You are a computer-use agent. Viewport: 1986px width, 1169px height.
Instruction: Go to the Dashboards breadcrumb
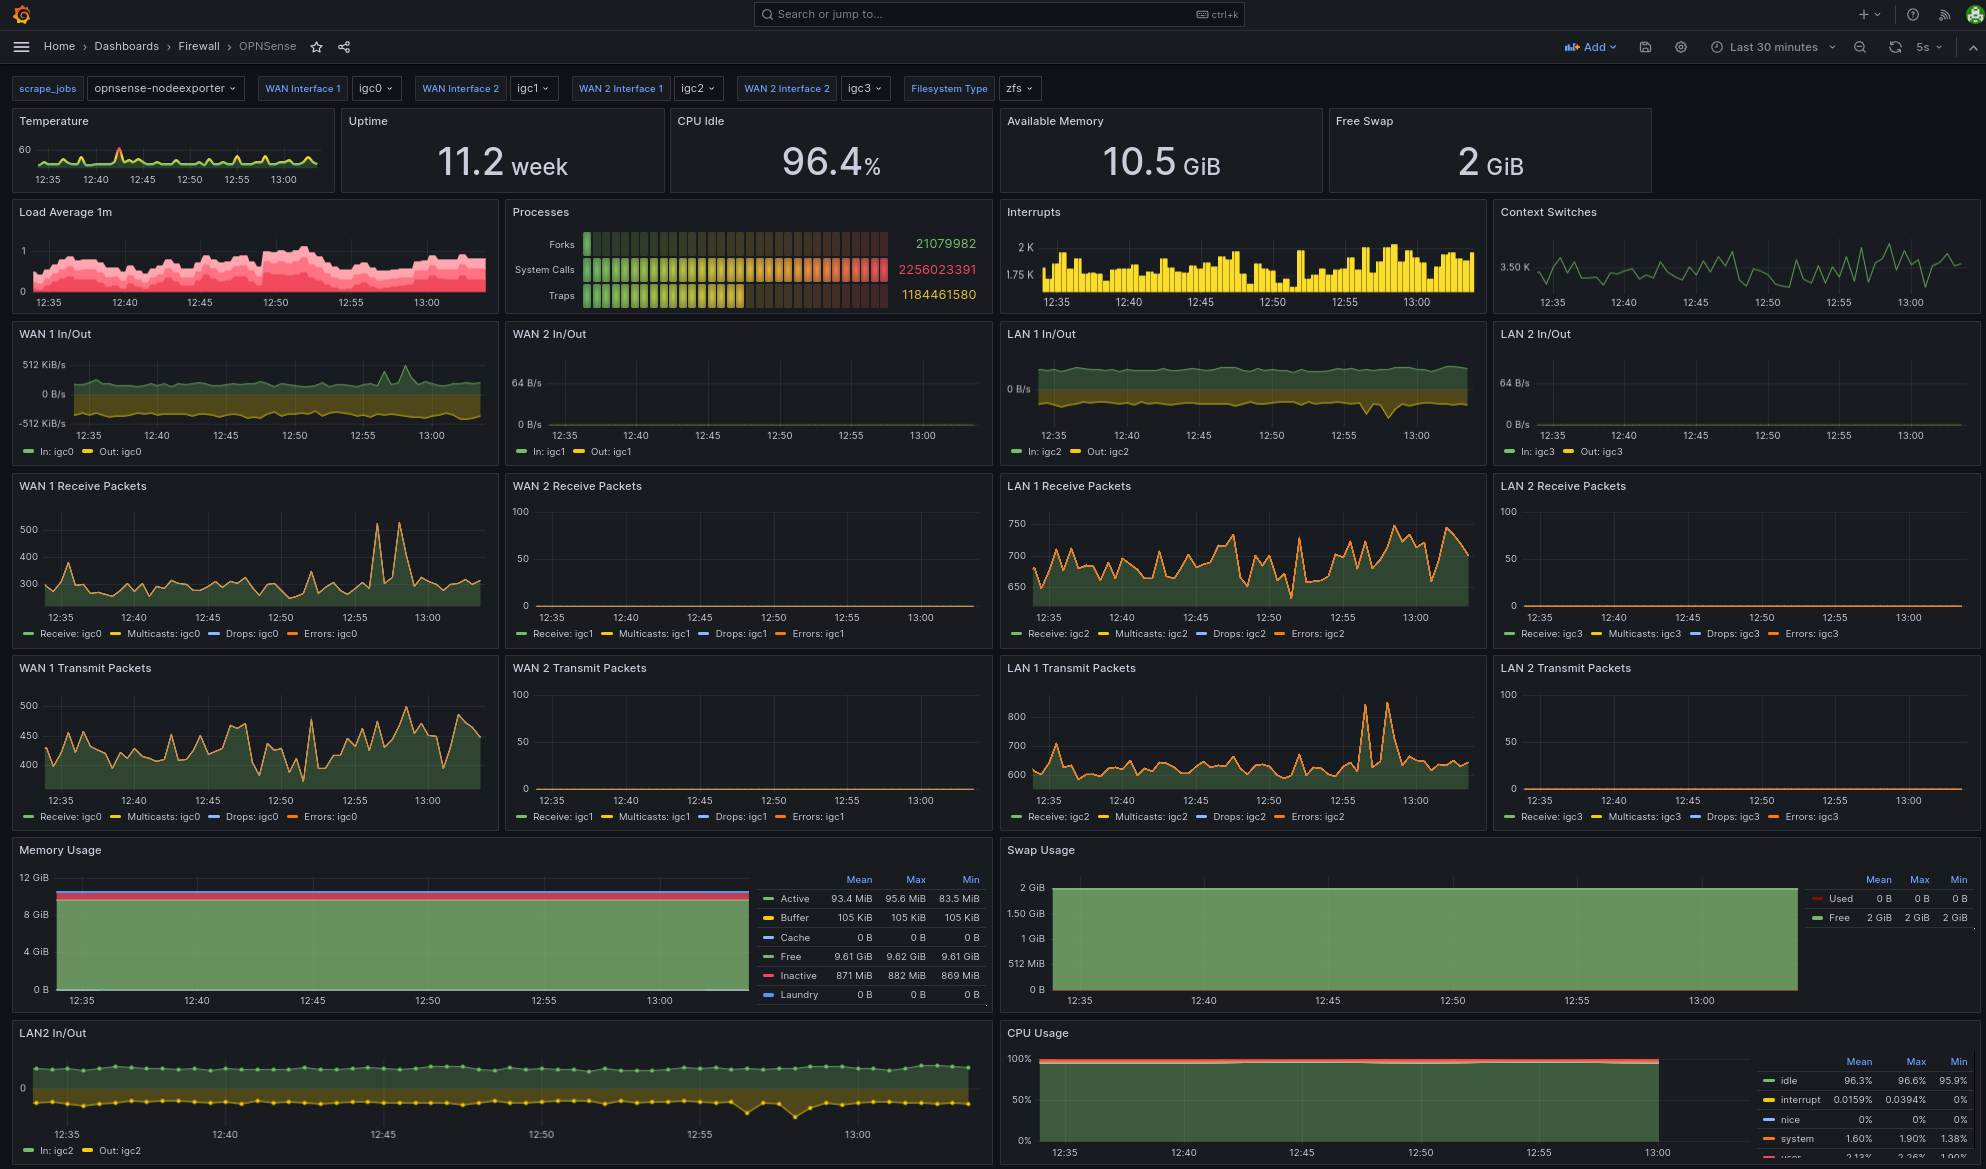pyautogui.click(x=126, y=47)
